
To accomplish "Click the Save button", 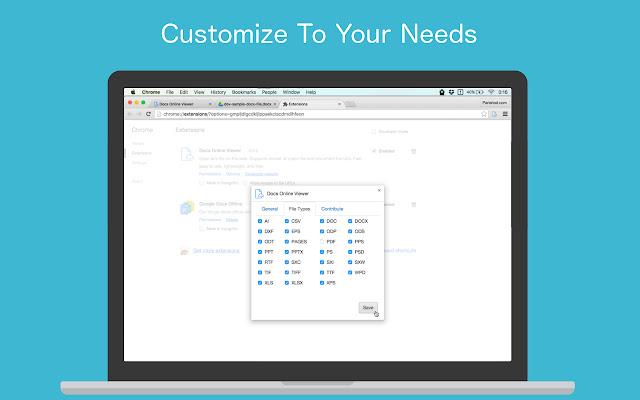I will (x=368, y=307).
